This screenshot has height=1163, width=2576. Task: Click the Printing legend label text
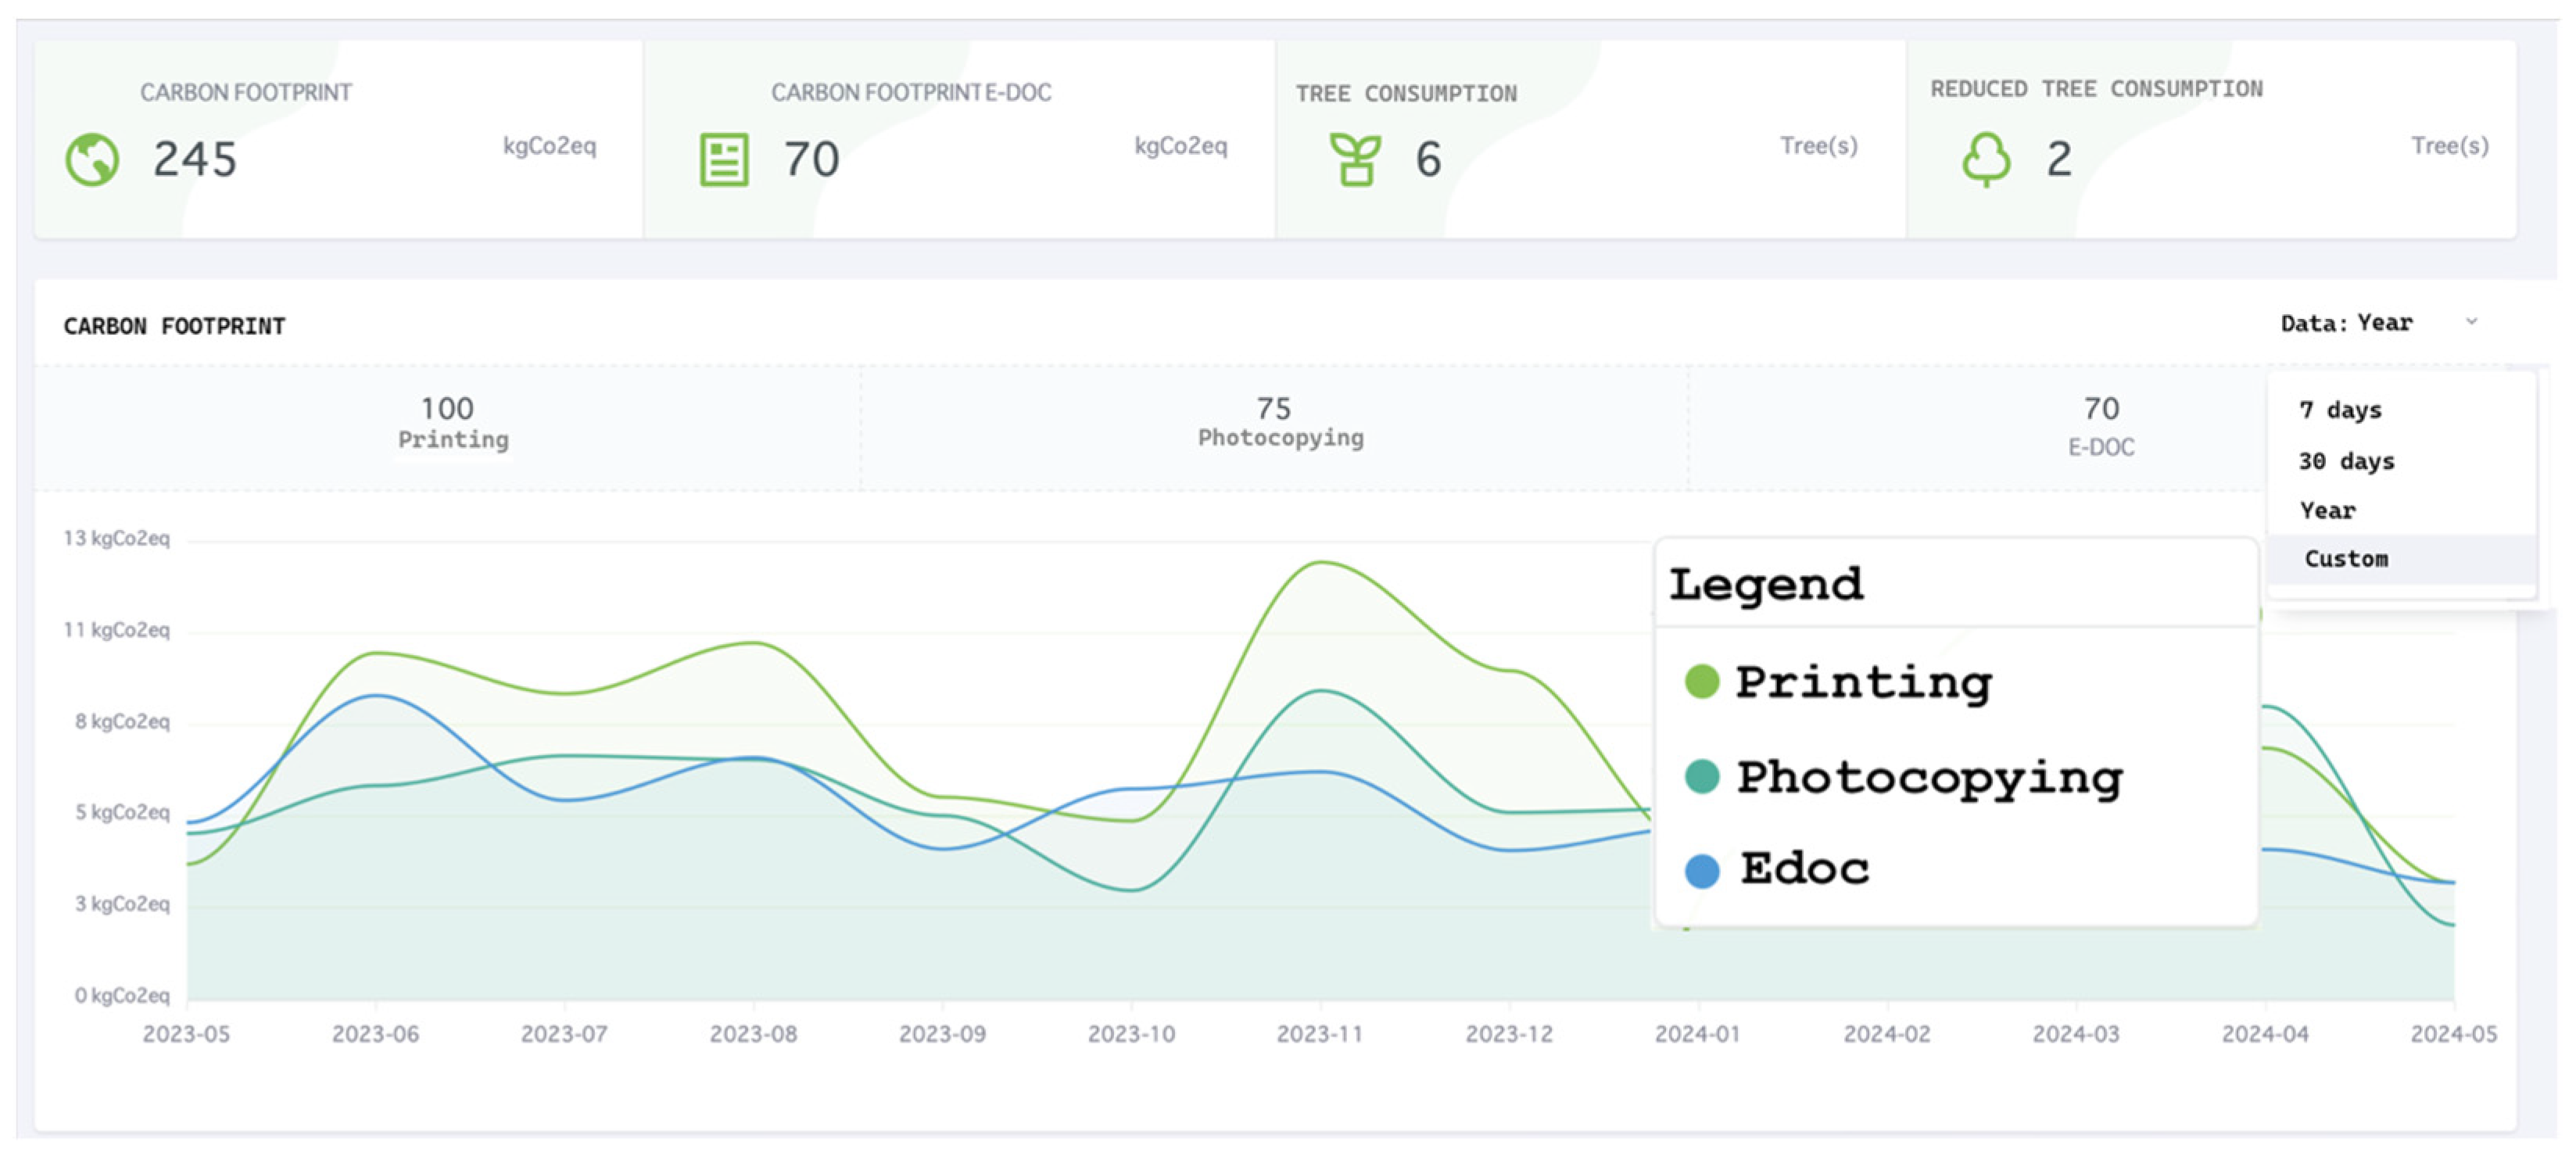coord(1863,683)
